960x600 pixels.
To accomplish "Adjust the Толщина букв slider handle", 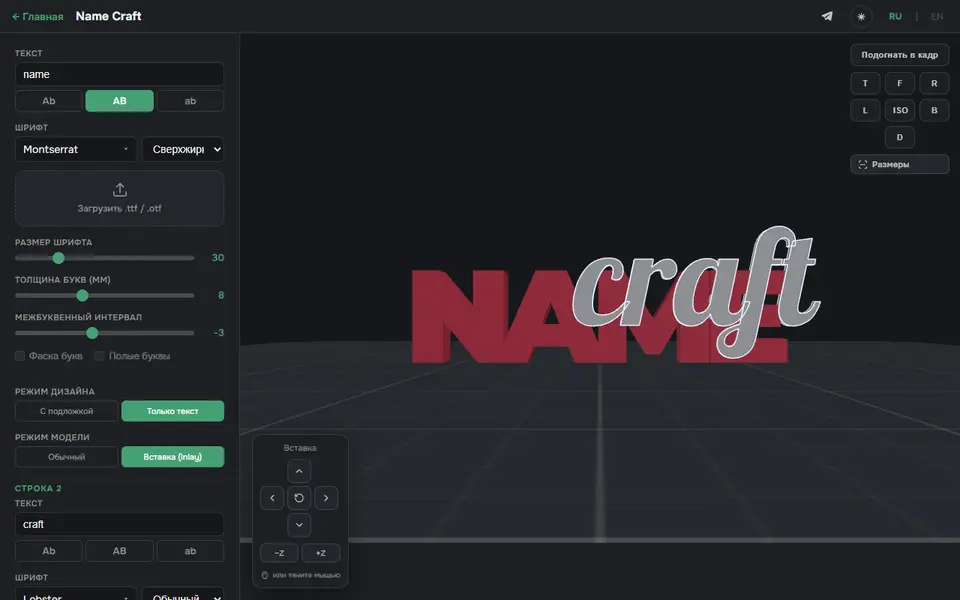I will pos(82,296).
